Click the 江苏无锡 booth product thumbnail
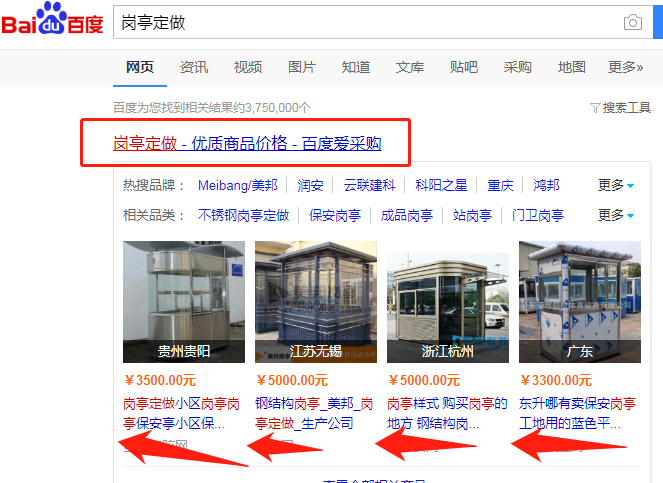Image resolution: width=663 pixels, height=483 pixels. click(x=316, y=302)
